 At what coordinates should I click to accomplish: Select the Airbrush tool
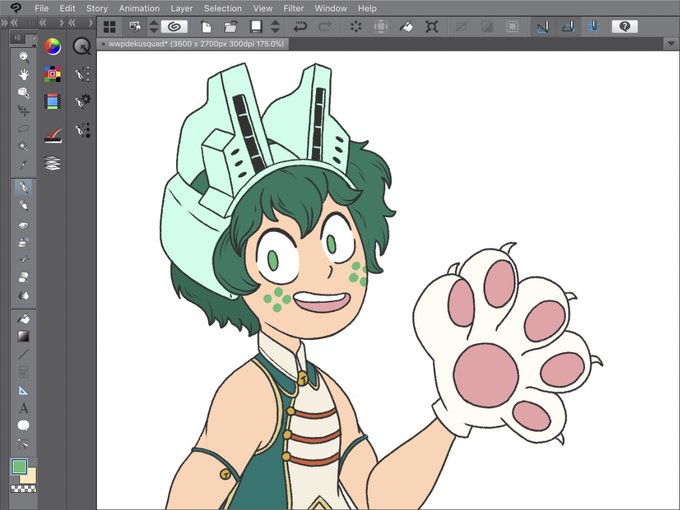point(23,242)
